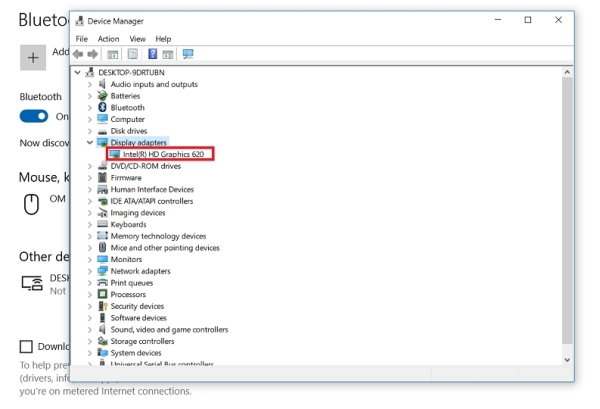Check the Download checkbox in Settings window
Image resolution: width=600 pixels, height=409 pixels.
tap(26, 347)
